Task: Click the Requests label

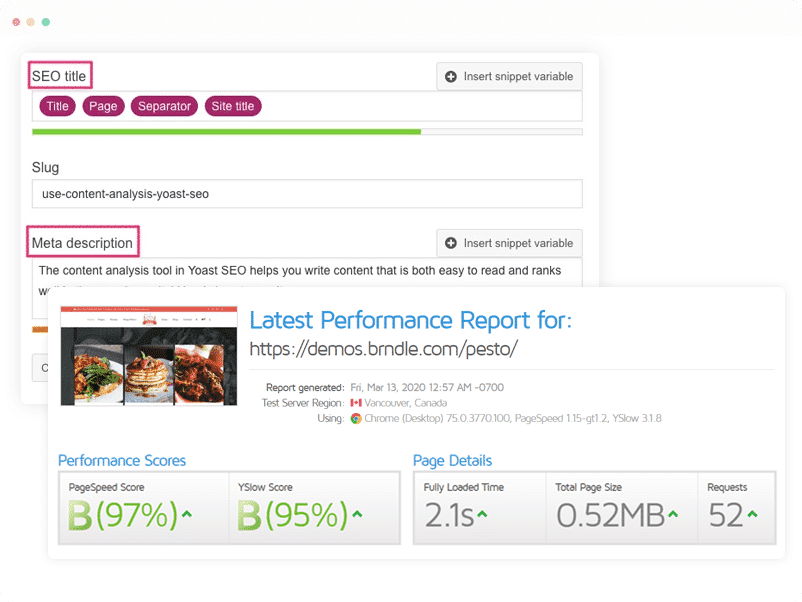Action: 727,487
